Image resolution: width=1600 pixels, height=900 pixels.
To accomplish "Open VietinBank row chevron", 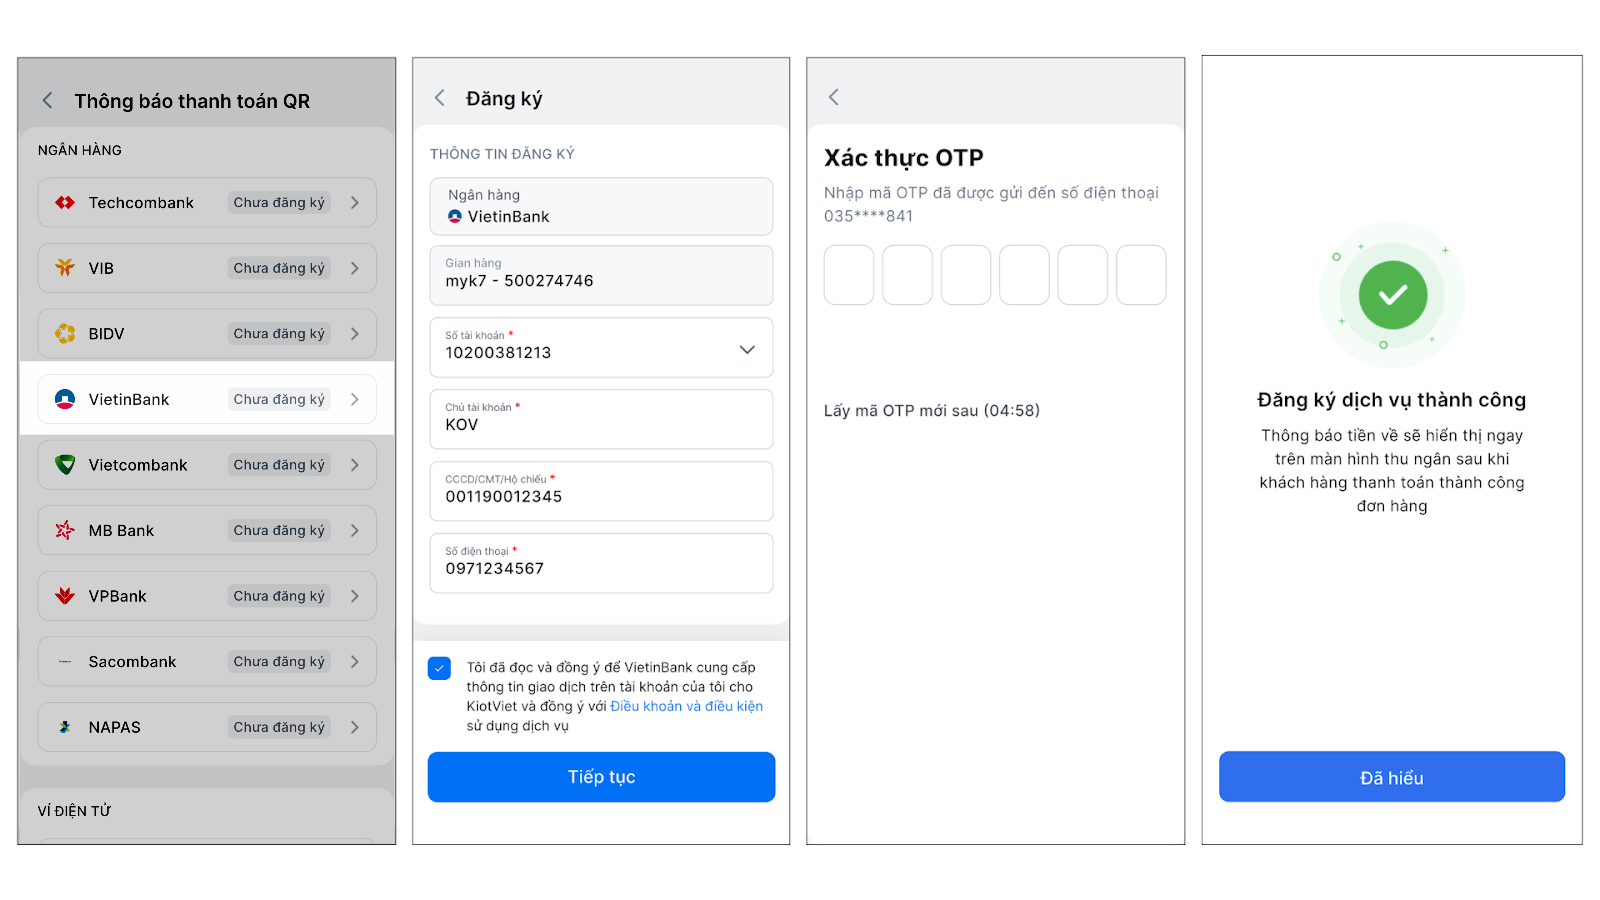I will click(x=355, y=399).
